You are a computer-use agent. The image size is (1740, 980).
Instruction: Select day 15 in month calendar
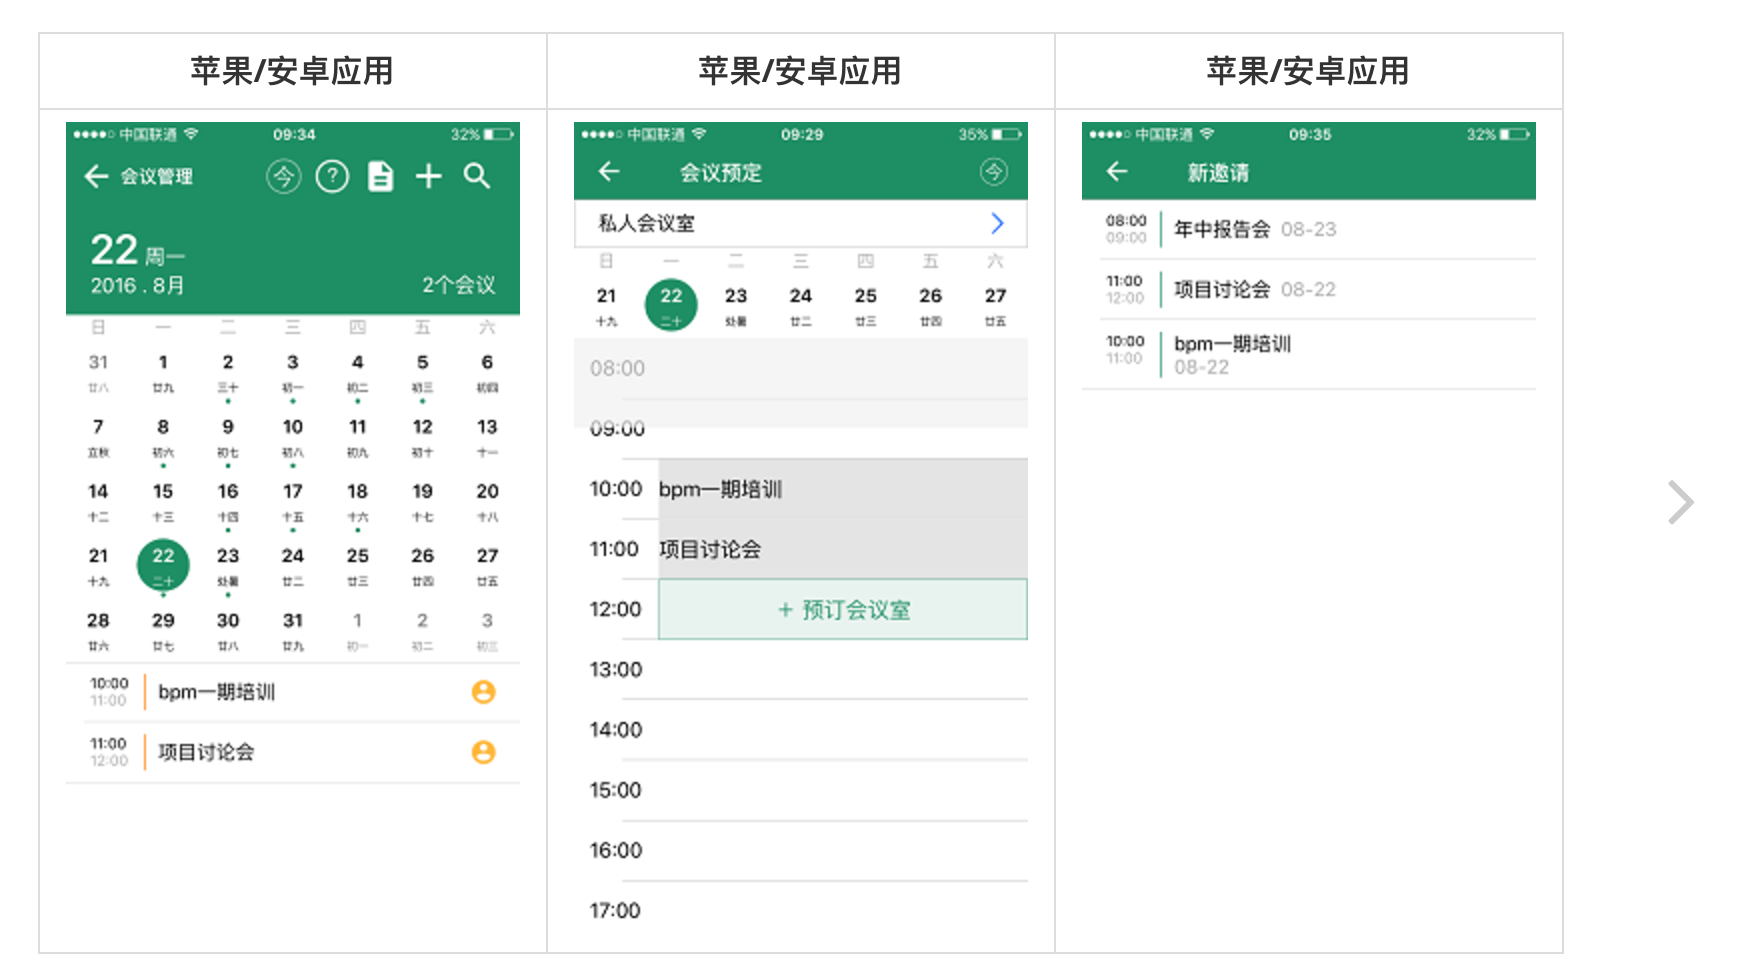click(163, 502)
